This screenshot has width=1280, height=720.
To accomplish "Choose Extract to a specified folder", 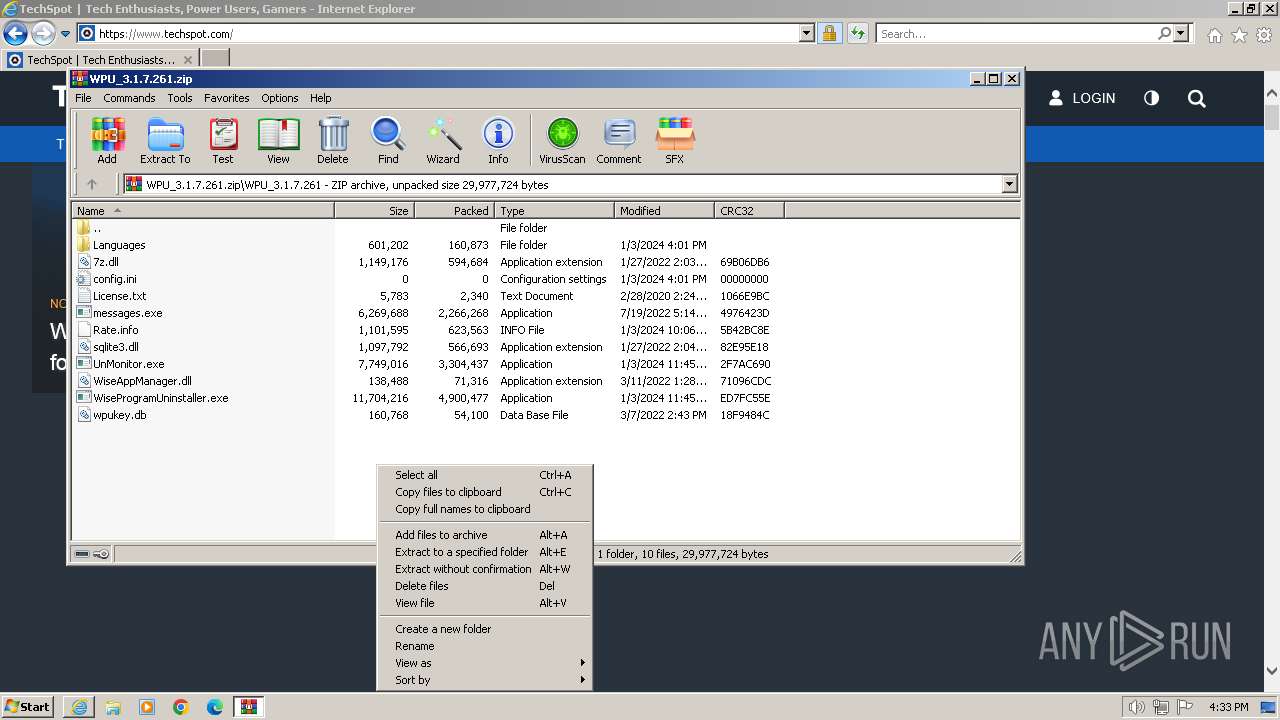I will coord(485,552).
